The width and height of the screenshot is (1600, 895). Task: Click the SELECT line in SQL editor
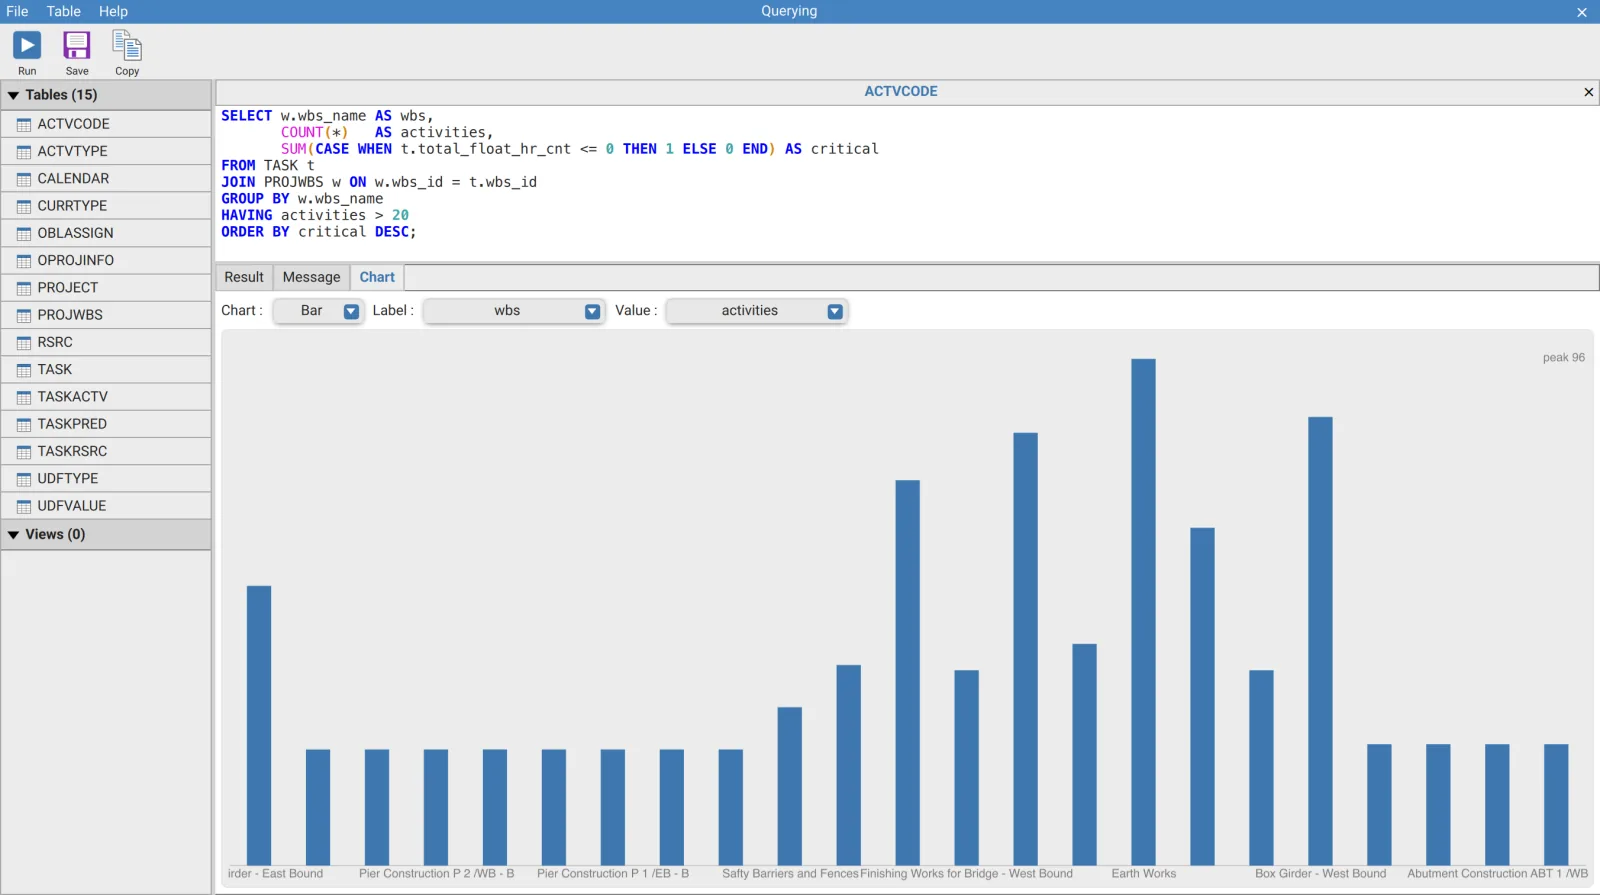(x=328, y=116)
